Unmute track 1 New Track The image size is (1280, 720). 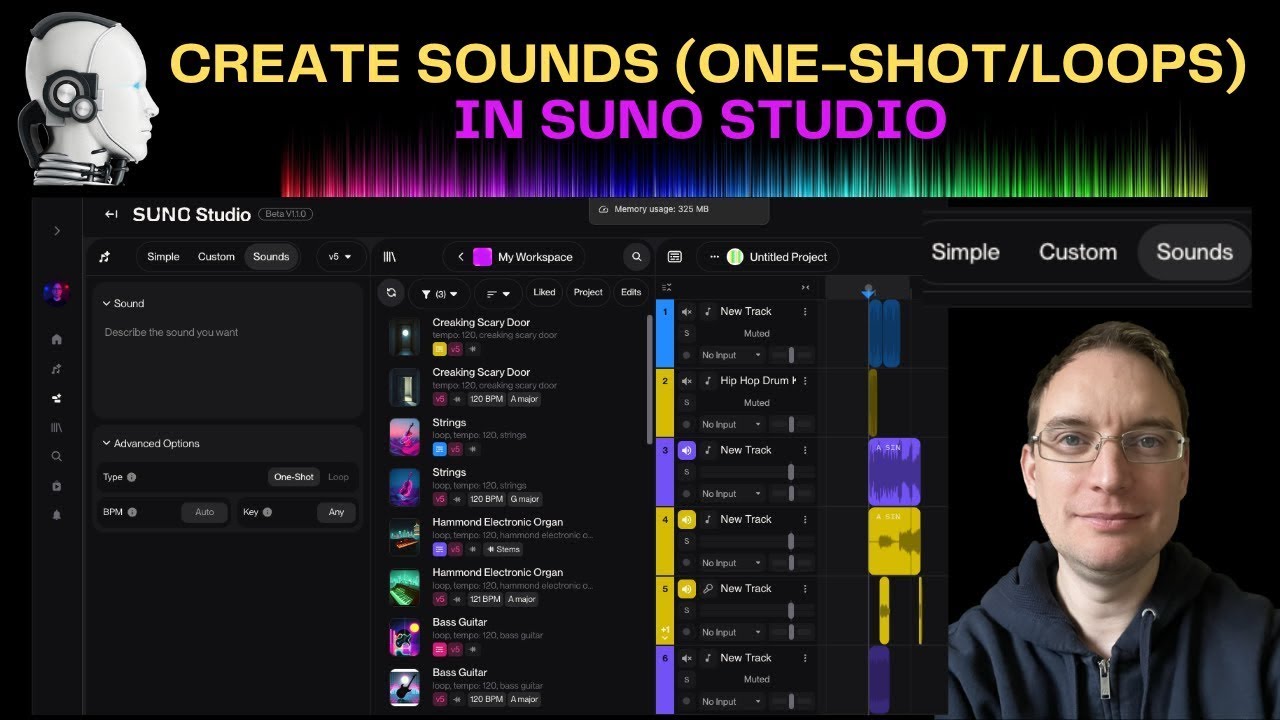(x=687, y=312)
